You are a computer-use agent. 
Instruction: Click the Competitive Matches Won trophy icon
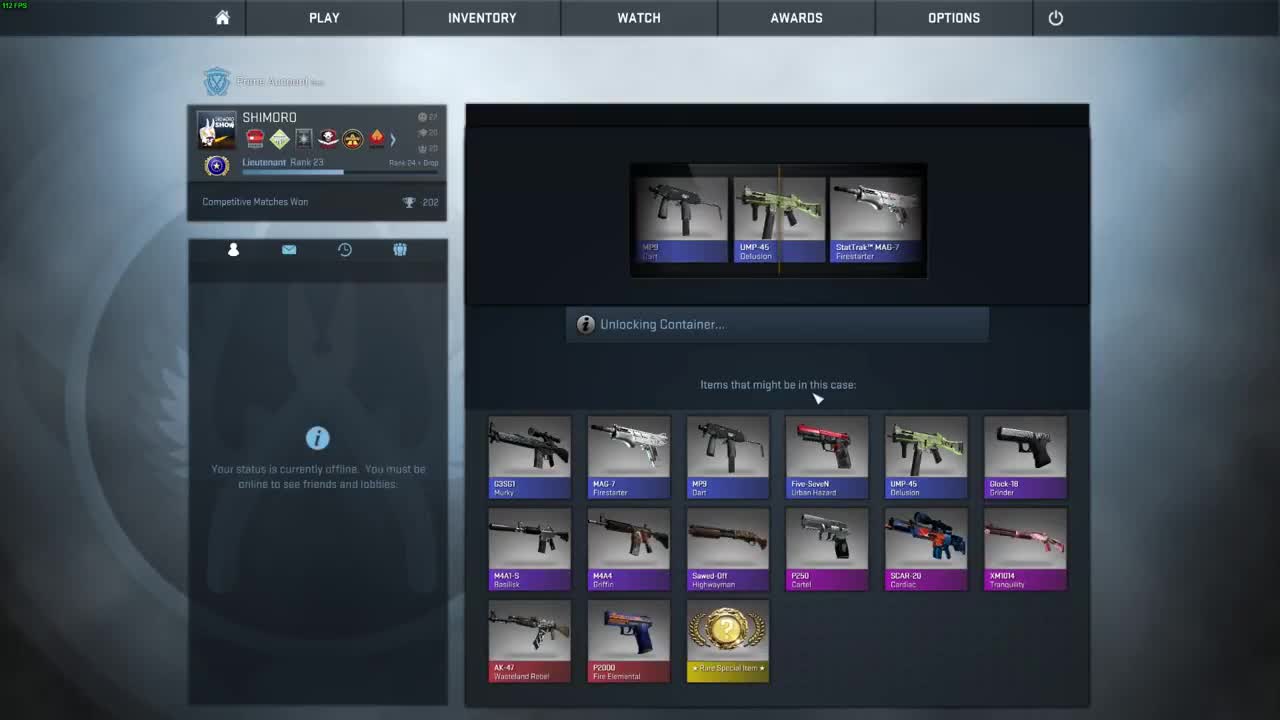[409, 202]
